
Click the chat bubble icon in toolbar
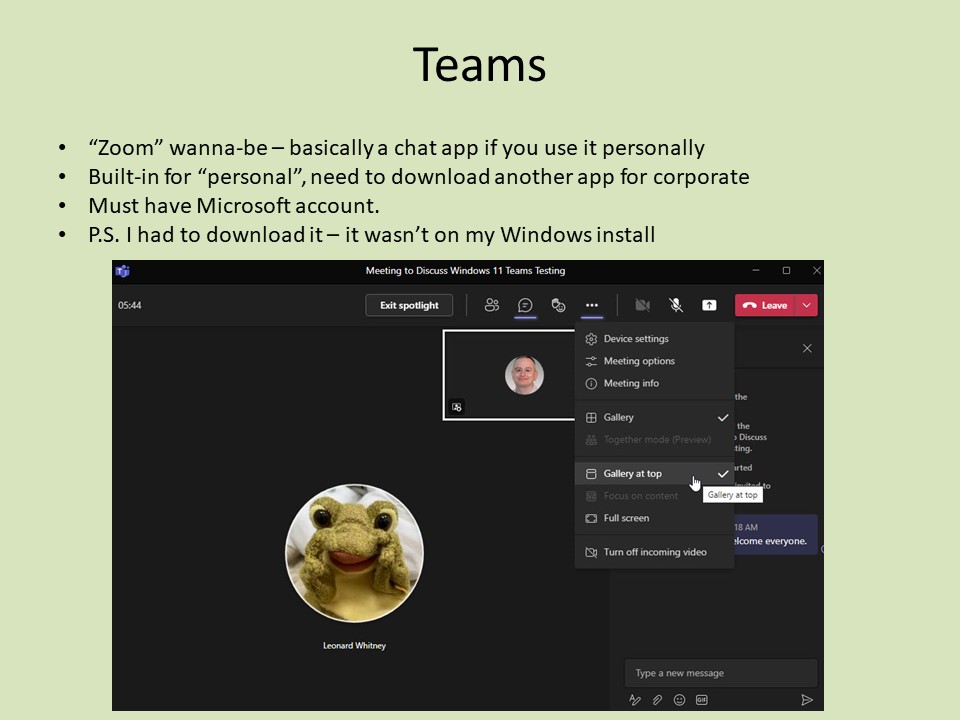pyautogui.click(x=525, y=305)
